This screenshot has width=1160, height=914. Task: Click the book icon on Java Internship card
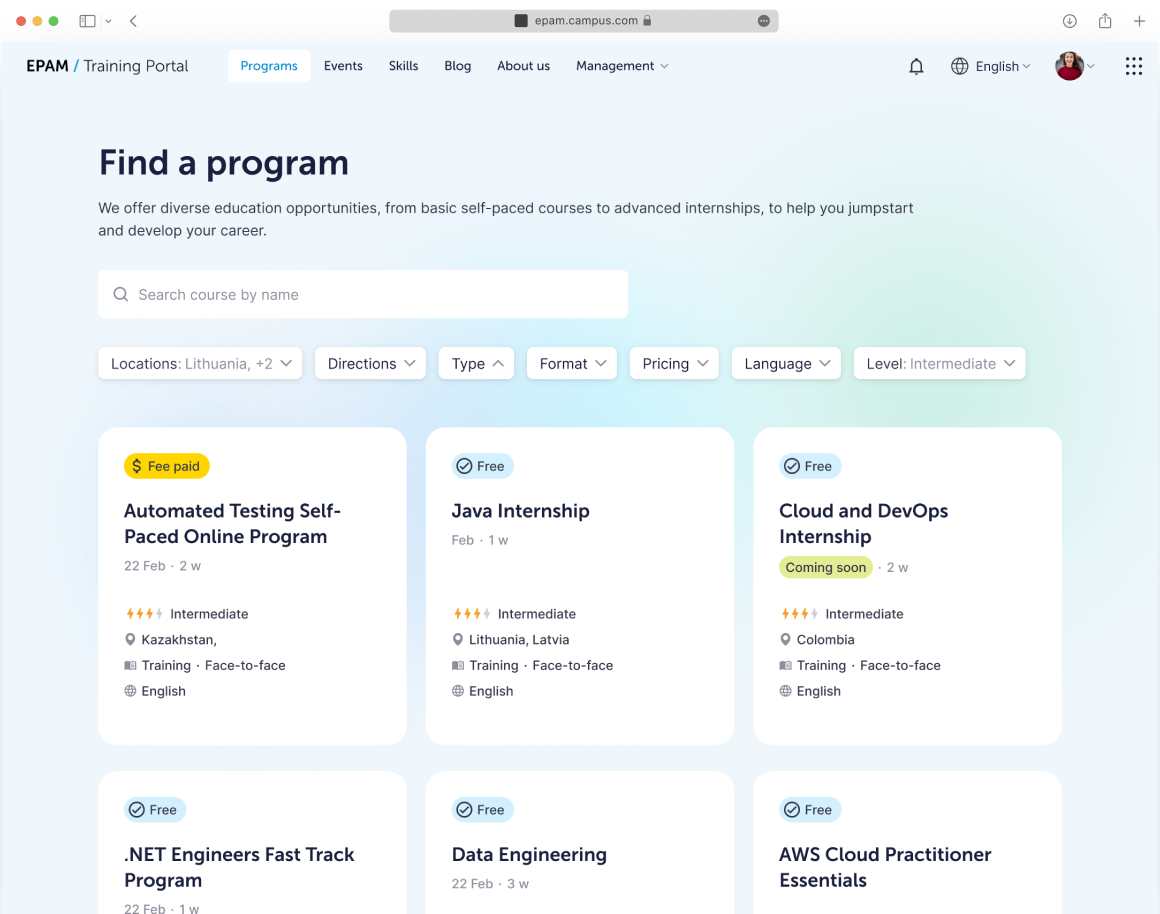tap(458, 665)
